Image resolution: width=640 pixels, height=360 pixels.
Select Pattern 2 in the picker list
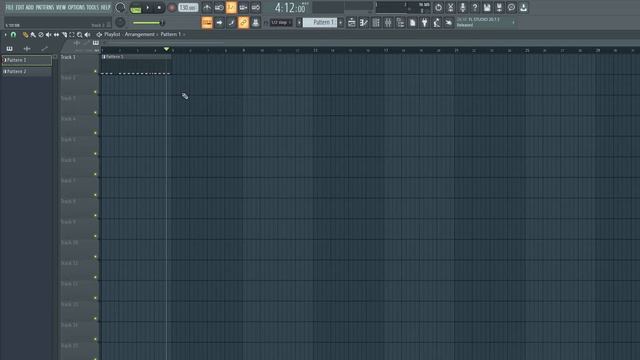point(27,71)
